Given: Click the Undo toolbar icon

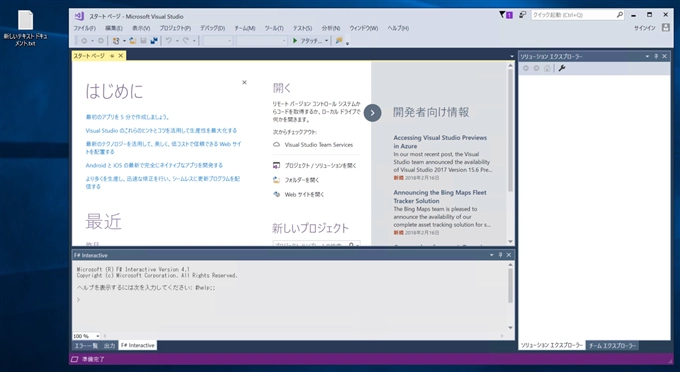Looking at the screenshot, I should (x=169, y=41).
